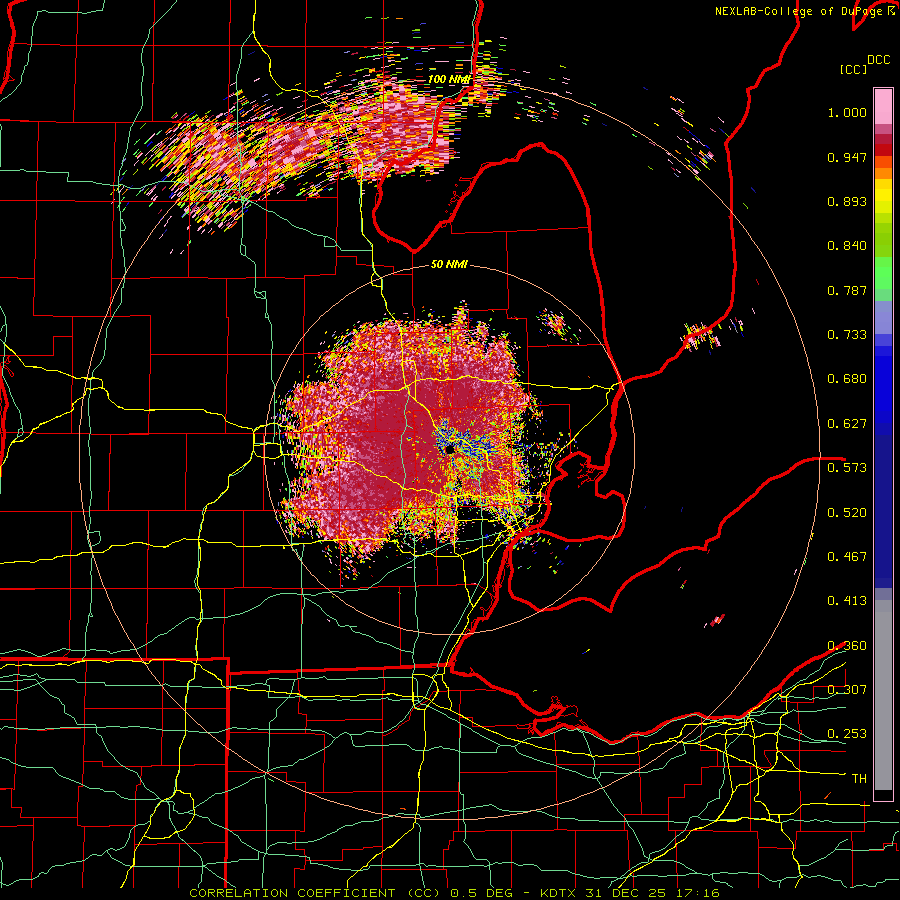Click the 0.787 scale label
The image size is (900, 900).
coord(847,290)
